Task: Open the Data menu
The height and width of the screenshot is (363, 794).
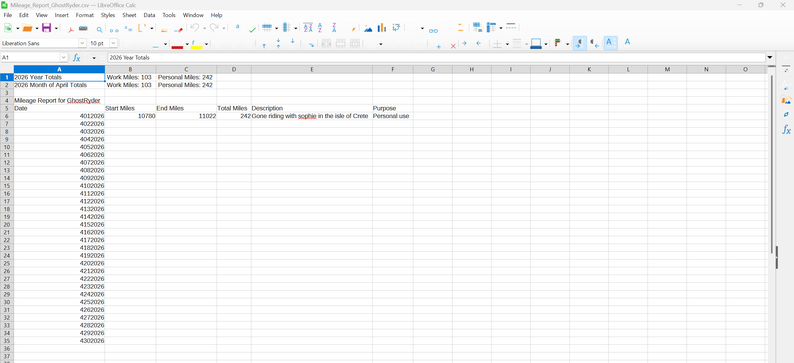Action: point(149,15)
